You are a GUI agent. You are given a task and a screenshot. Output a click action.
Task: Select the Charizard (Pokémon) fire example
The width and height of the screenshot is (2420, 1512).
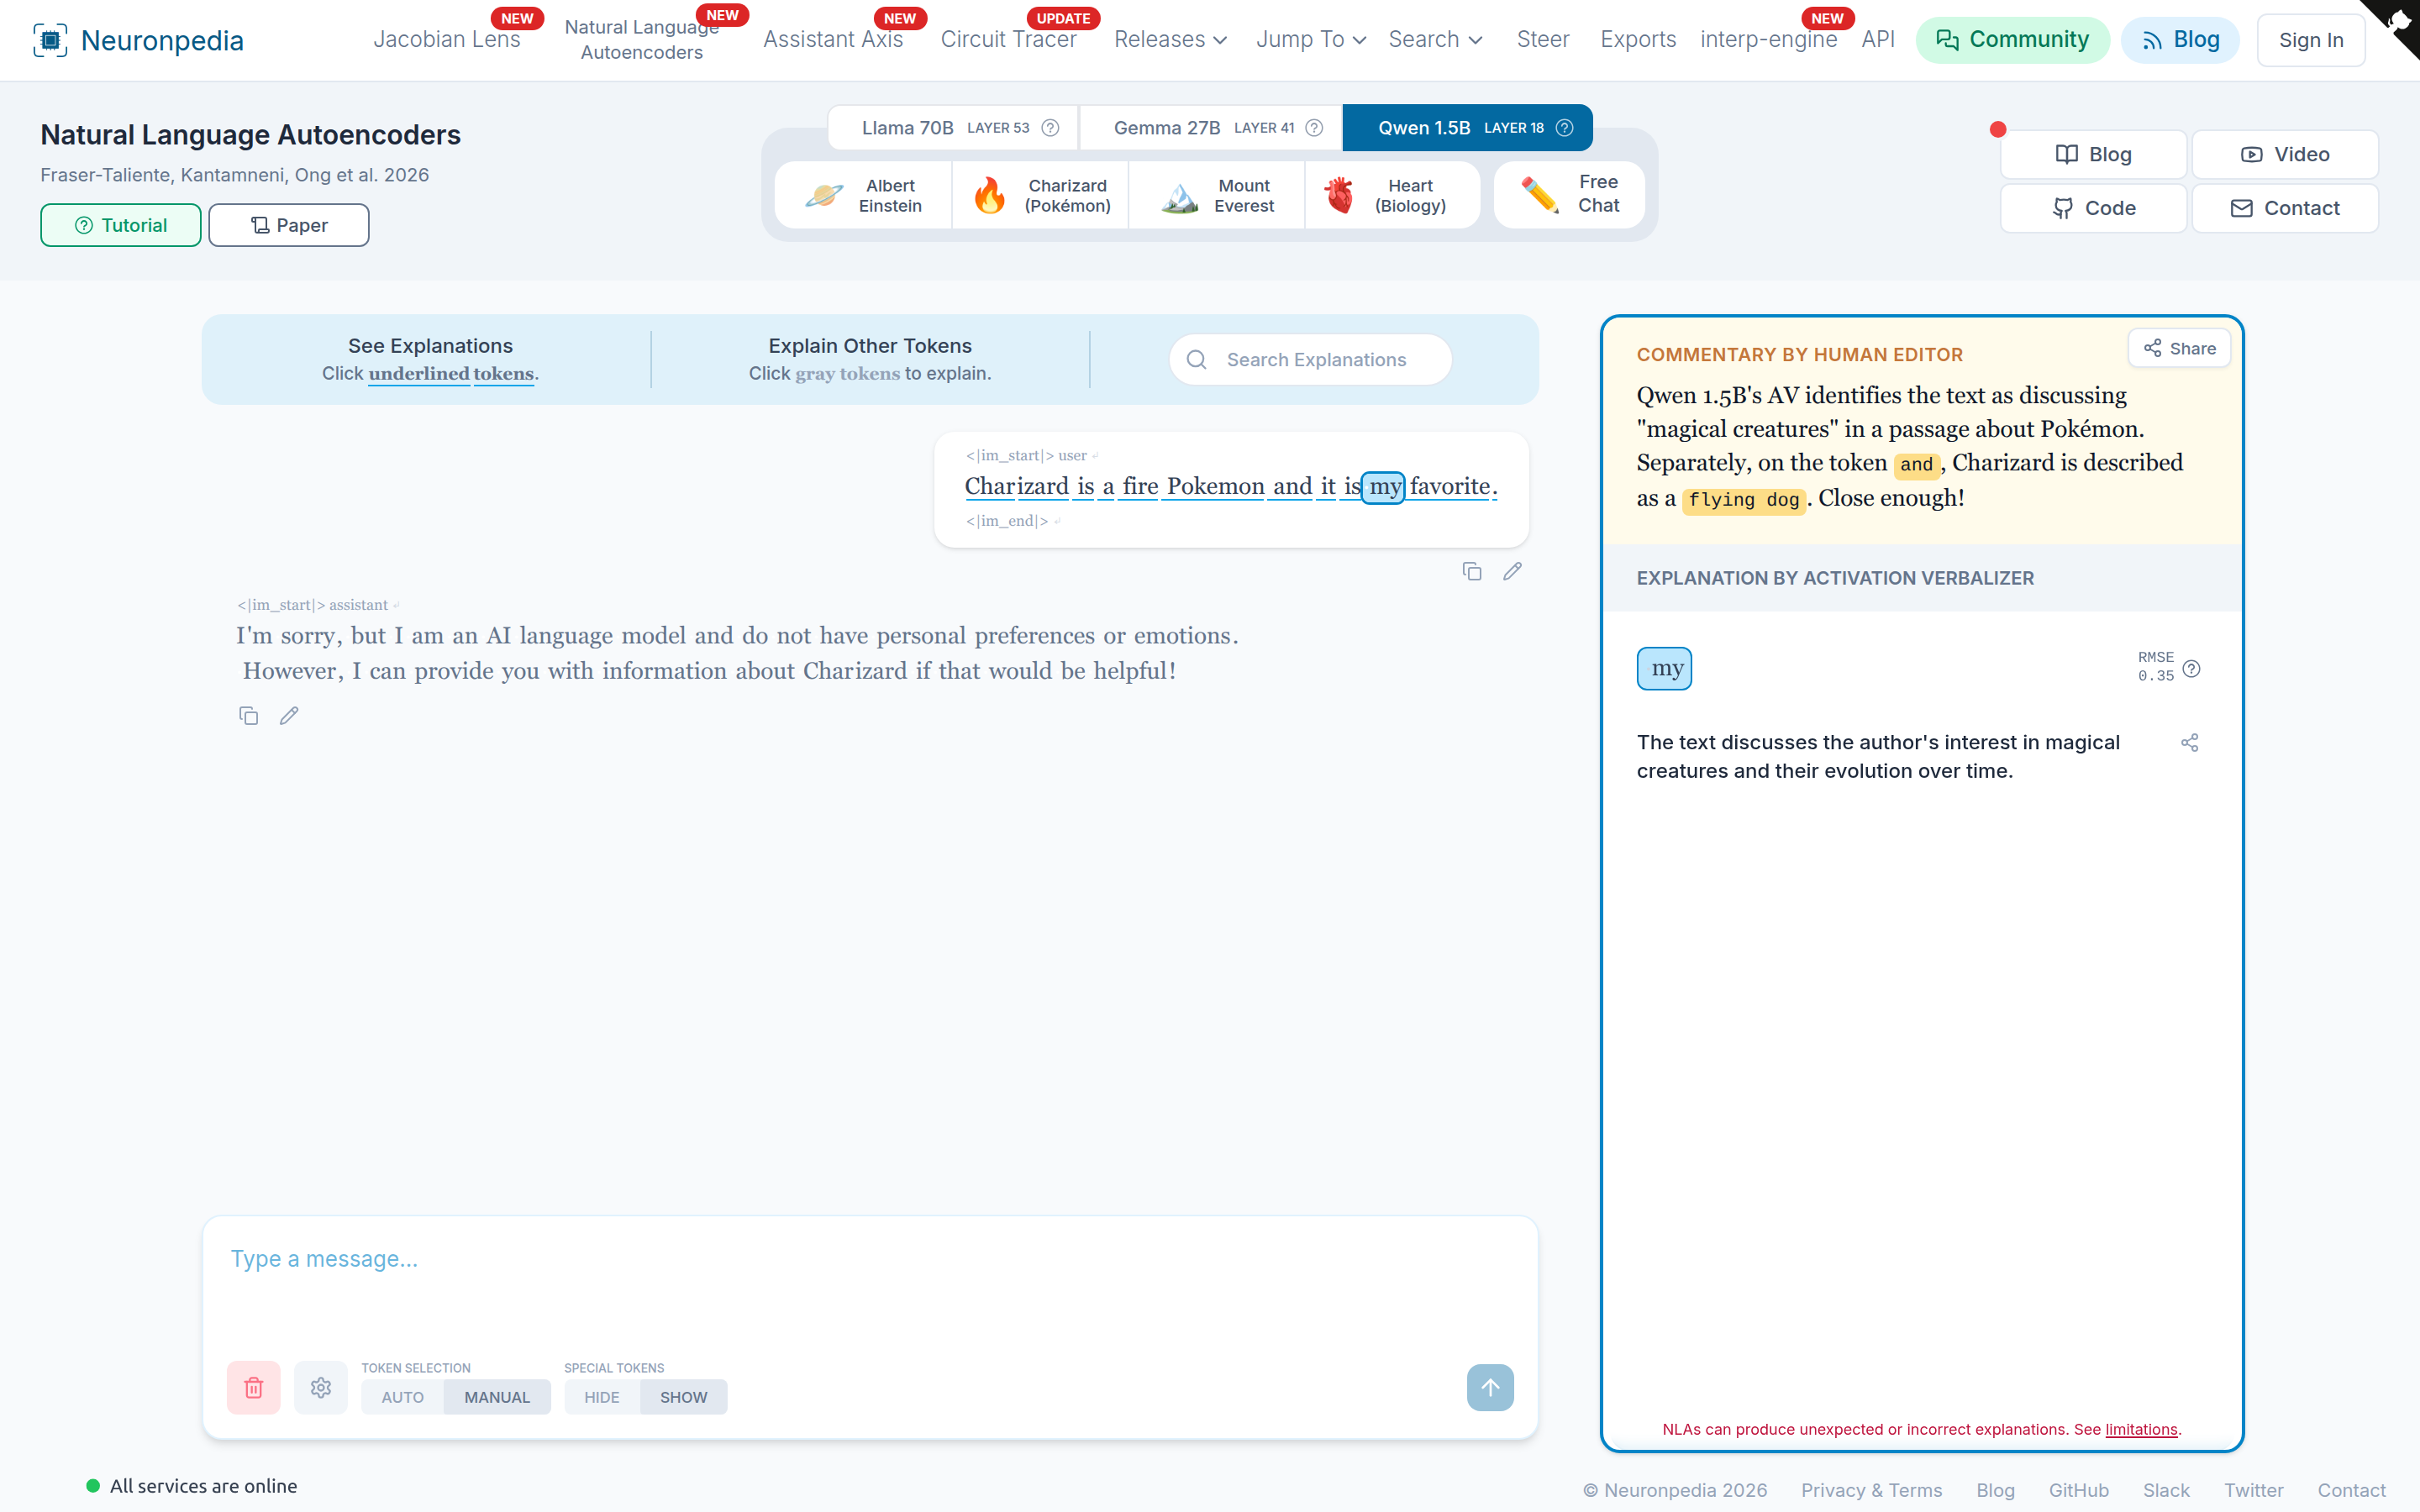click(x=1041, y=196)
